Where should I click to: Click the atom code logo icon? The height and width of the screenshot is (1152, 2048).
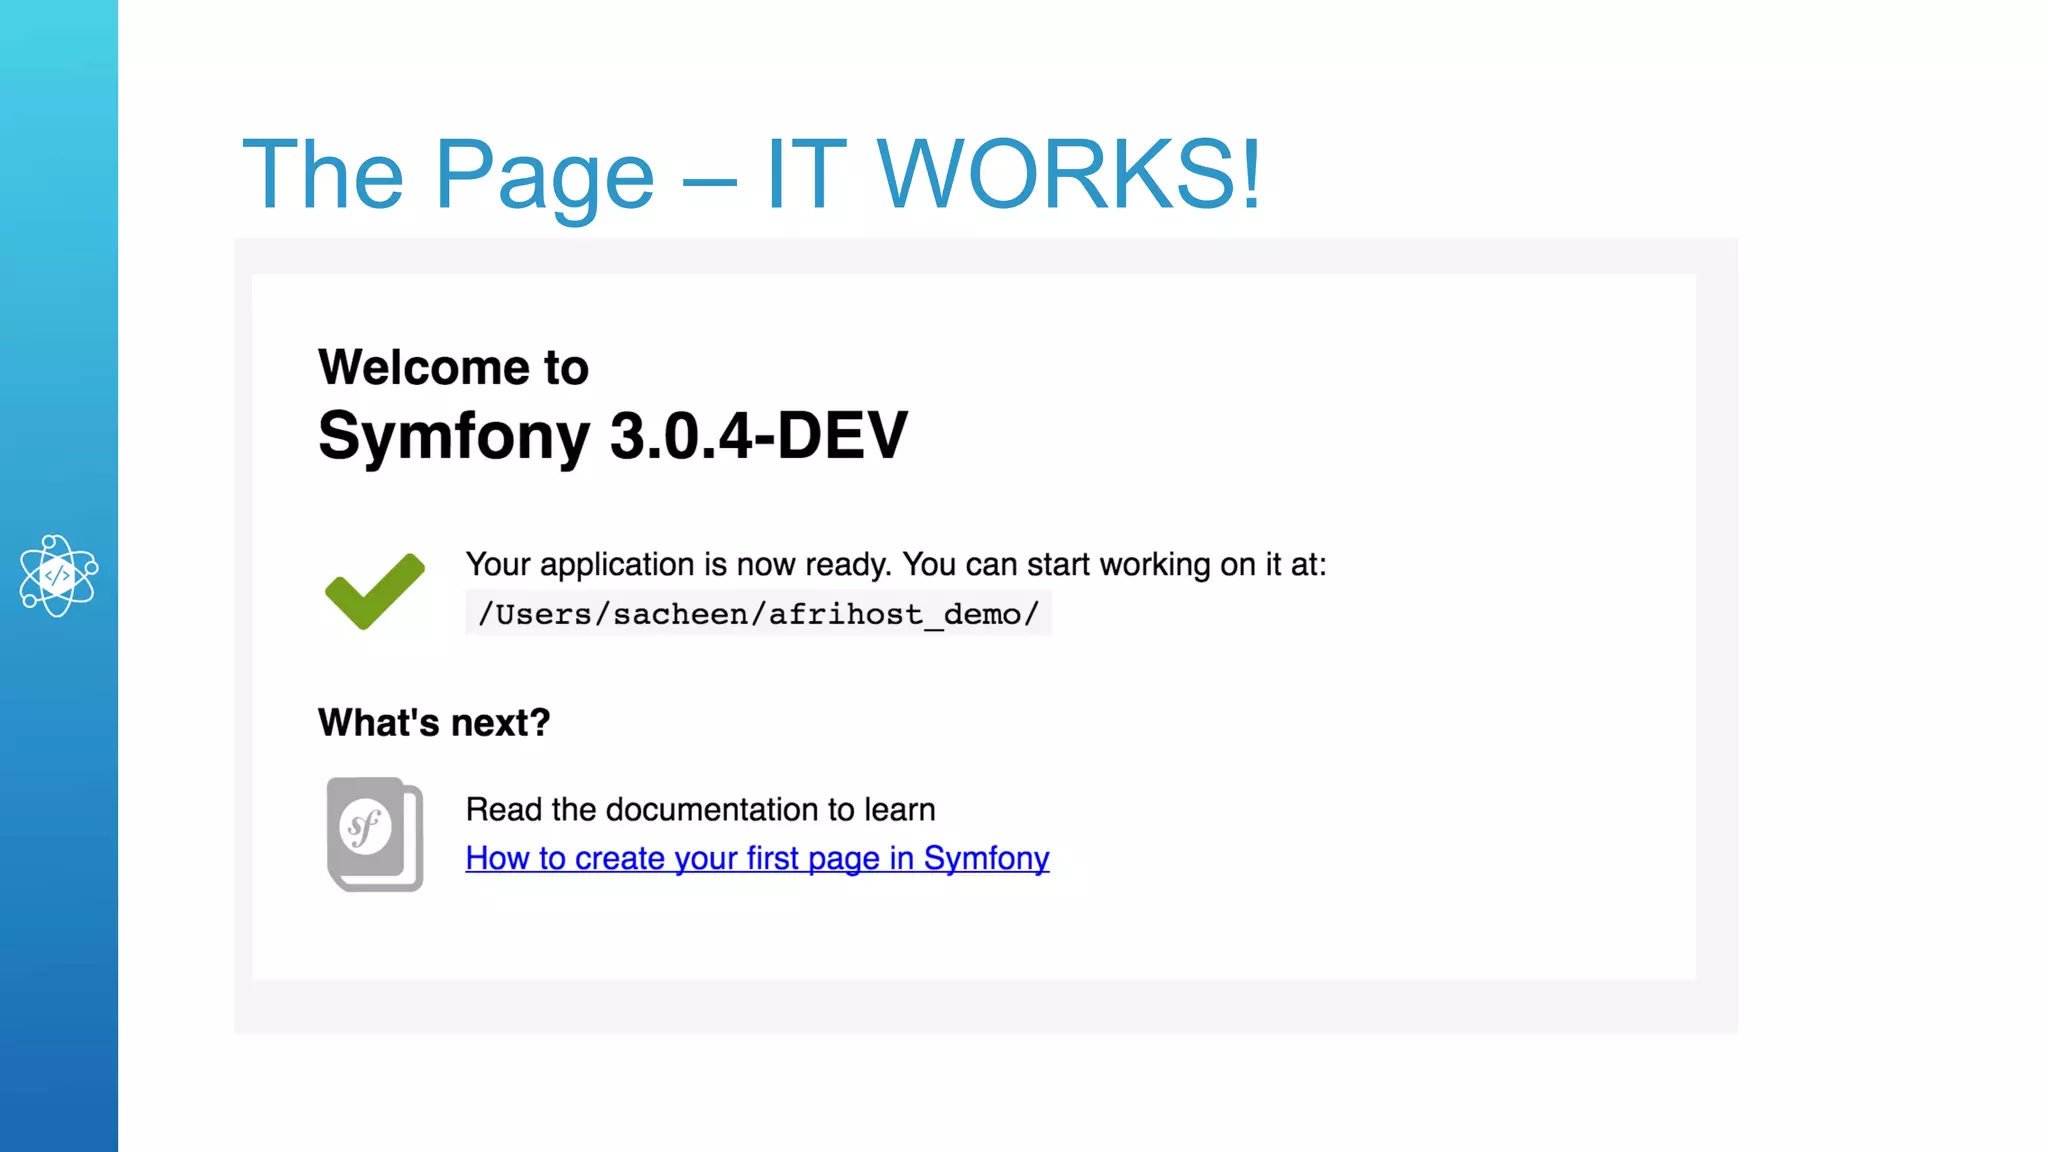coord(58,575)
